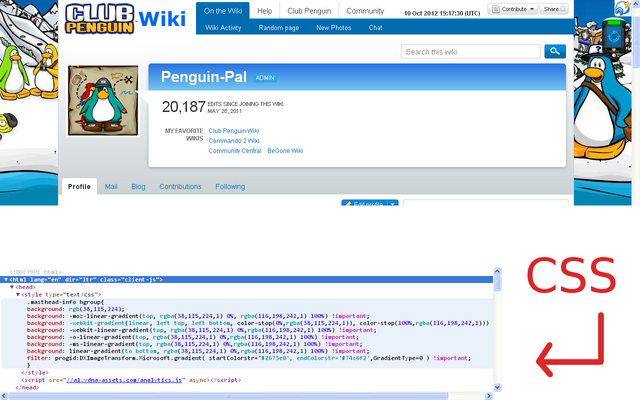Open the Club Penguin Wiki favorite link
640x400 pixels.
coord(233,131)
